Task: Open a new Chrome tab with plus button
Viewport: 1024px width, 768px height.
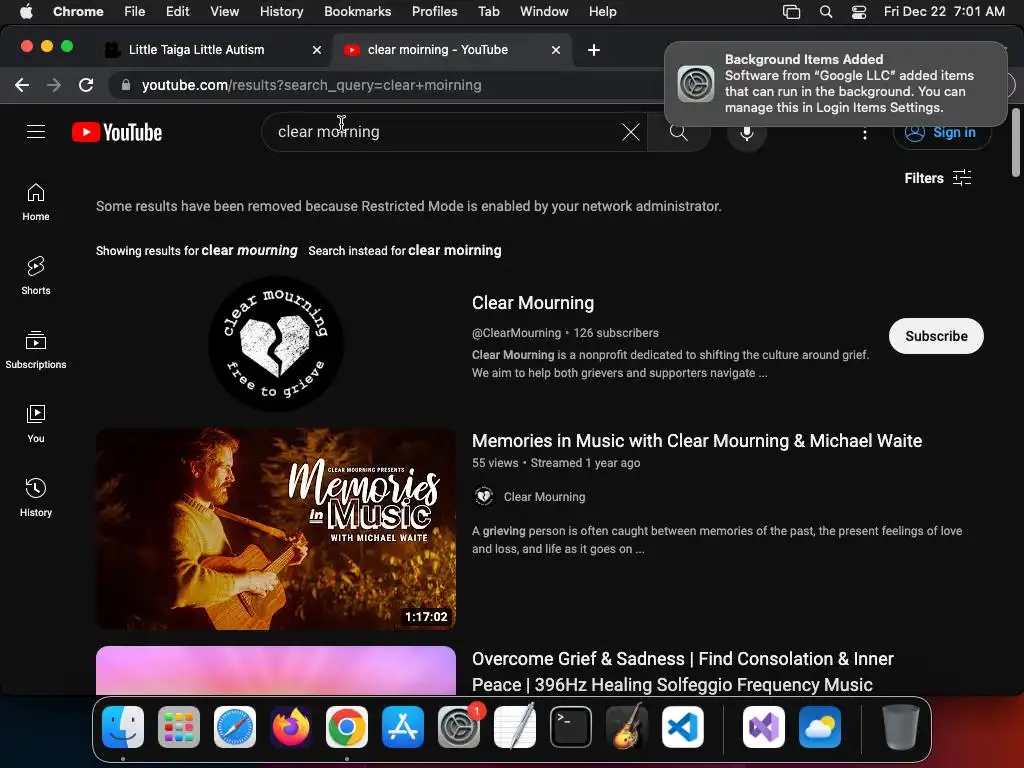Action: (594, 50)
